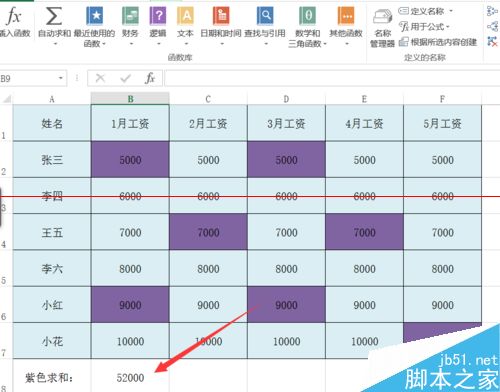Viewport: 500px width, 392px height.
Task: Open the recently used functions icon
Action: (x=95, y=16)
